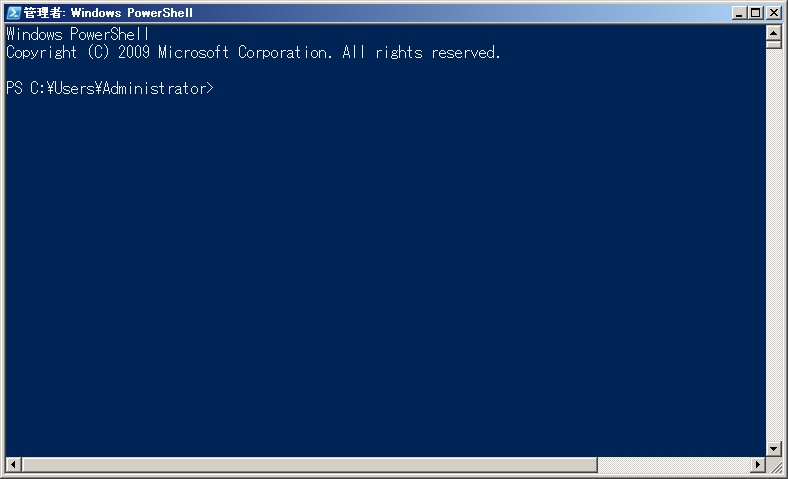Click the PS C:\Users\Administrator prompt line
This screenshot has width=788, height=479.
(x=110, y=89)
